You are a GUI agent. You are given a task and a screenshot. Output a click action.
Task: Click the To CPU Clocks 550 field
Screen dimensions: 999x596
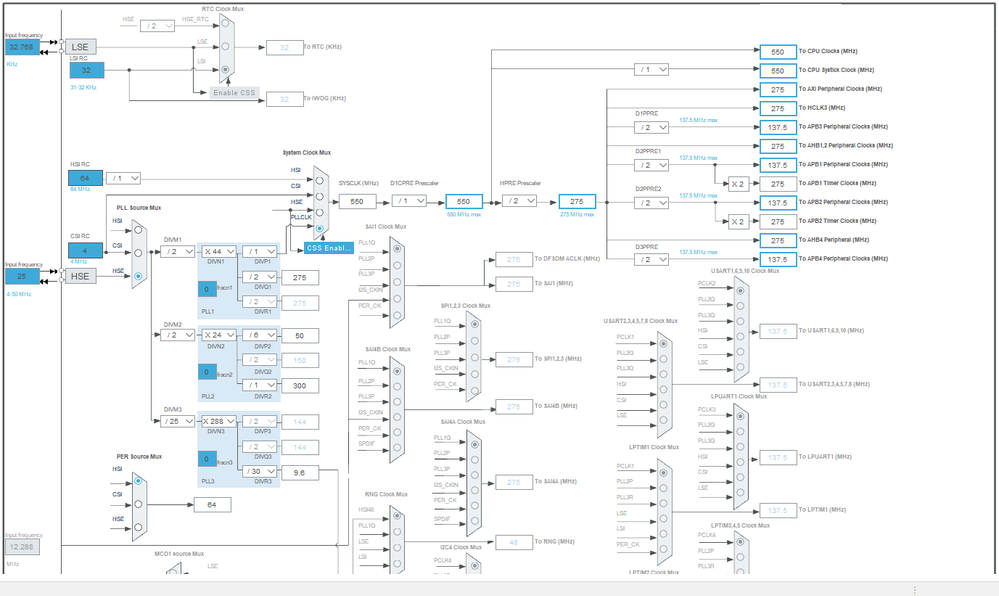(x=778, y=52)
